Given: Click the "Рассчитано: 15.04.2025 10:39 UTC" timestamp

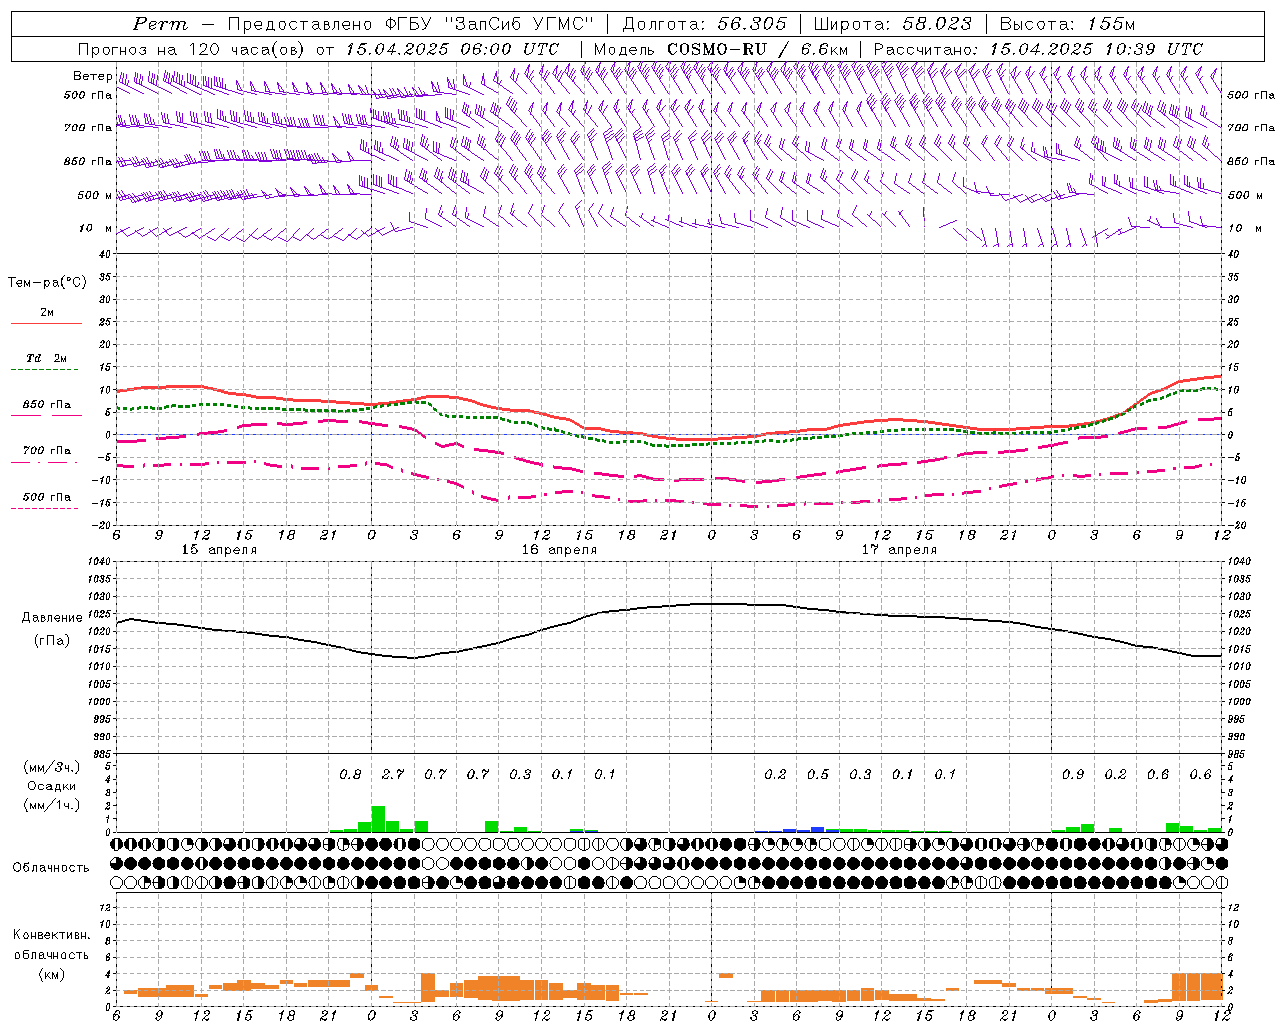Looking at the screenshot, I should click(x=1038, y=49).
